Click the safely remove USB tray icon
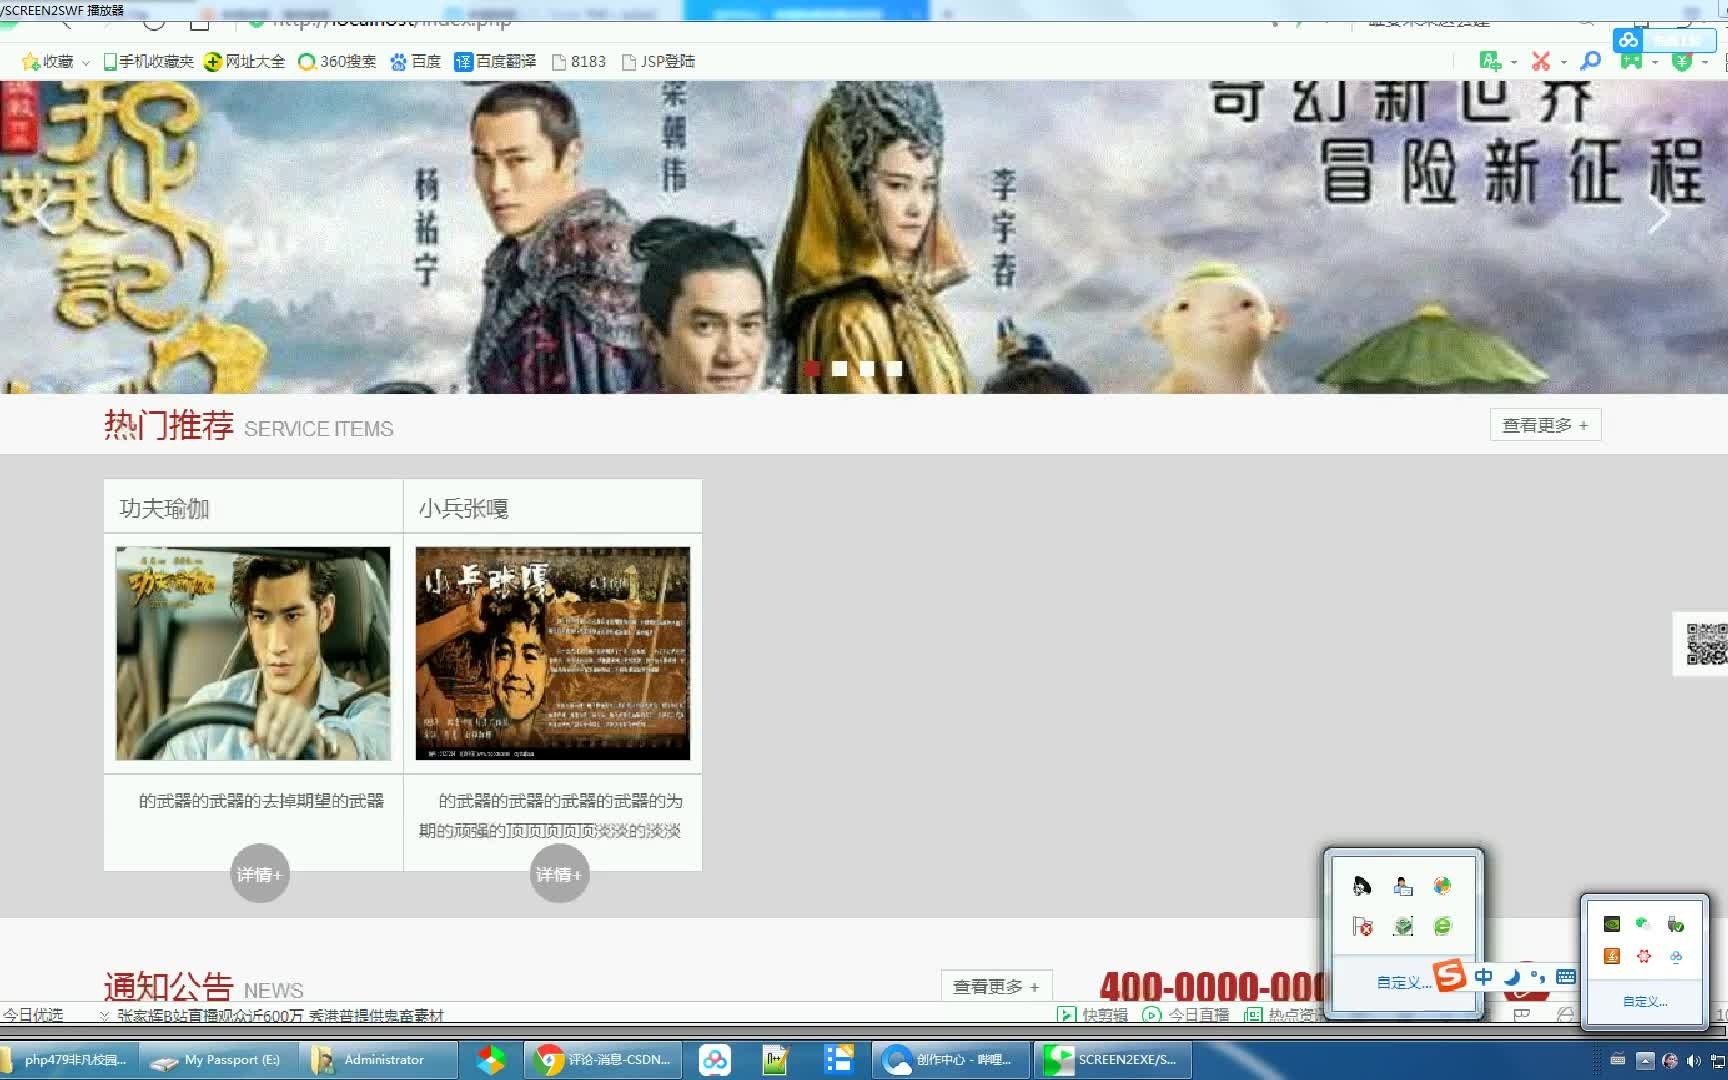This screenshot has width=1728, height=1080. click(x=1676, y=924)
